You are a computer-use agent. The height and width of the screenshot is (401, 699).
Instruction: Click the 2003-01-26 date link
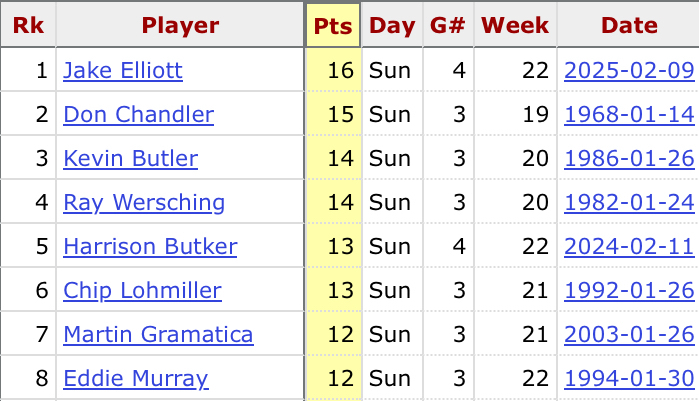pos(629,335)
